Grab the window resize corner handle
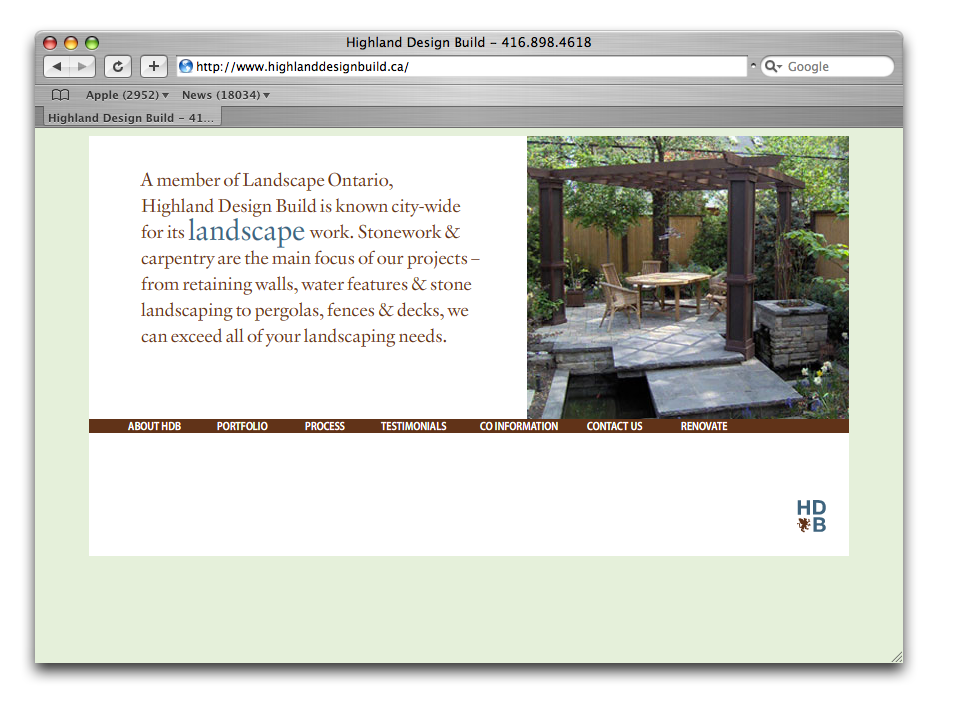The height and width of the screenshot is (718, 963). pyautogui.click(x=897, y=657)
